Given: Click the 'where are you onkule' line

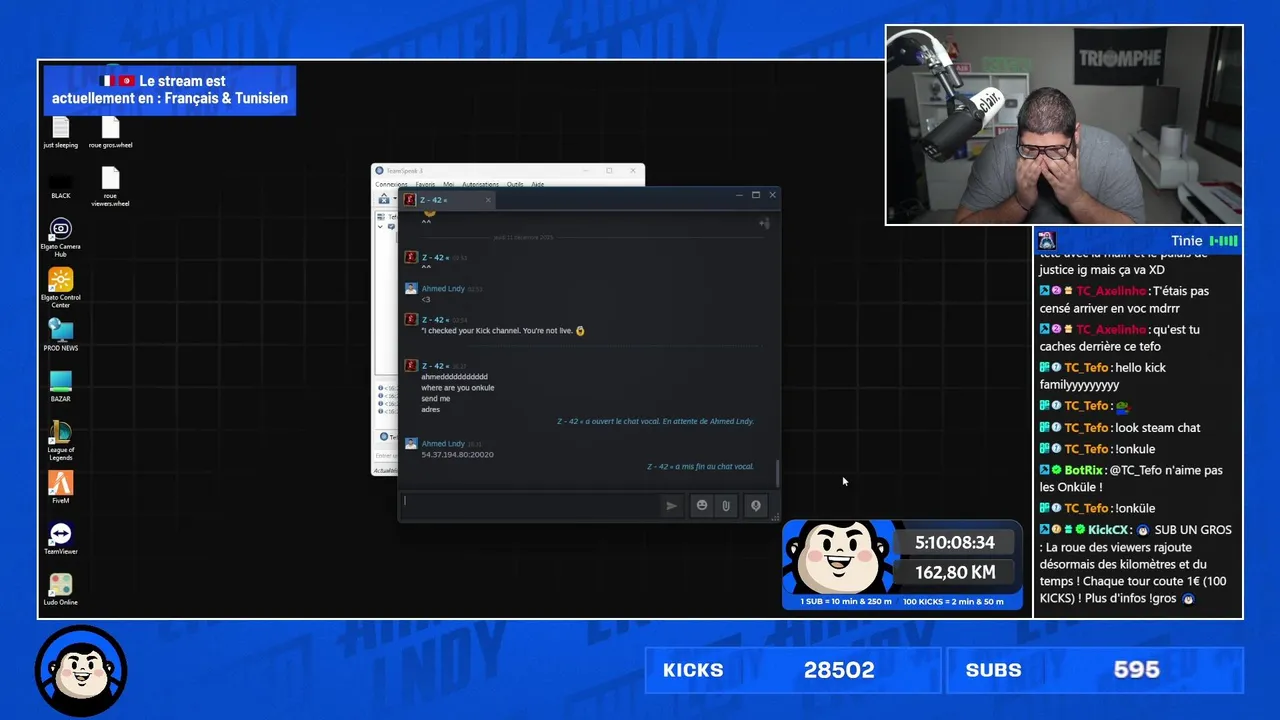Looking at the screenshot, I should click(x=458, y=388).
